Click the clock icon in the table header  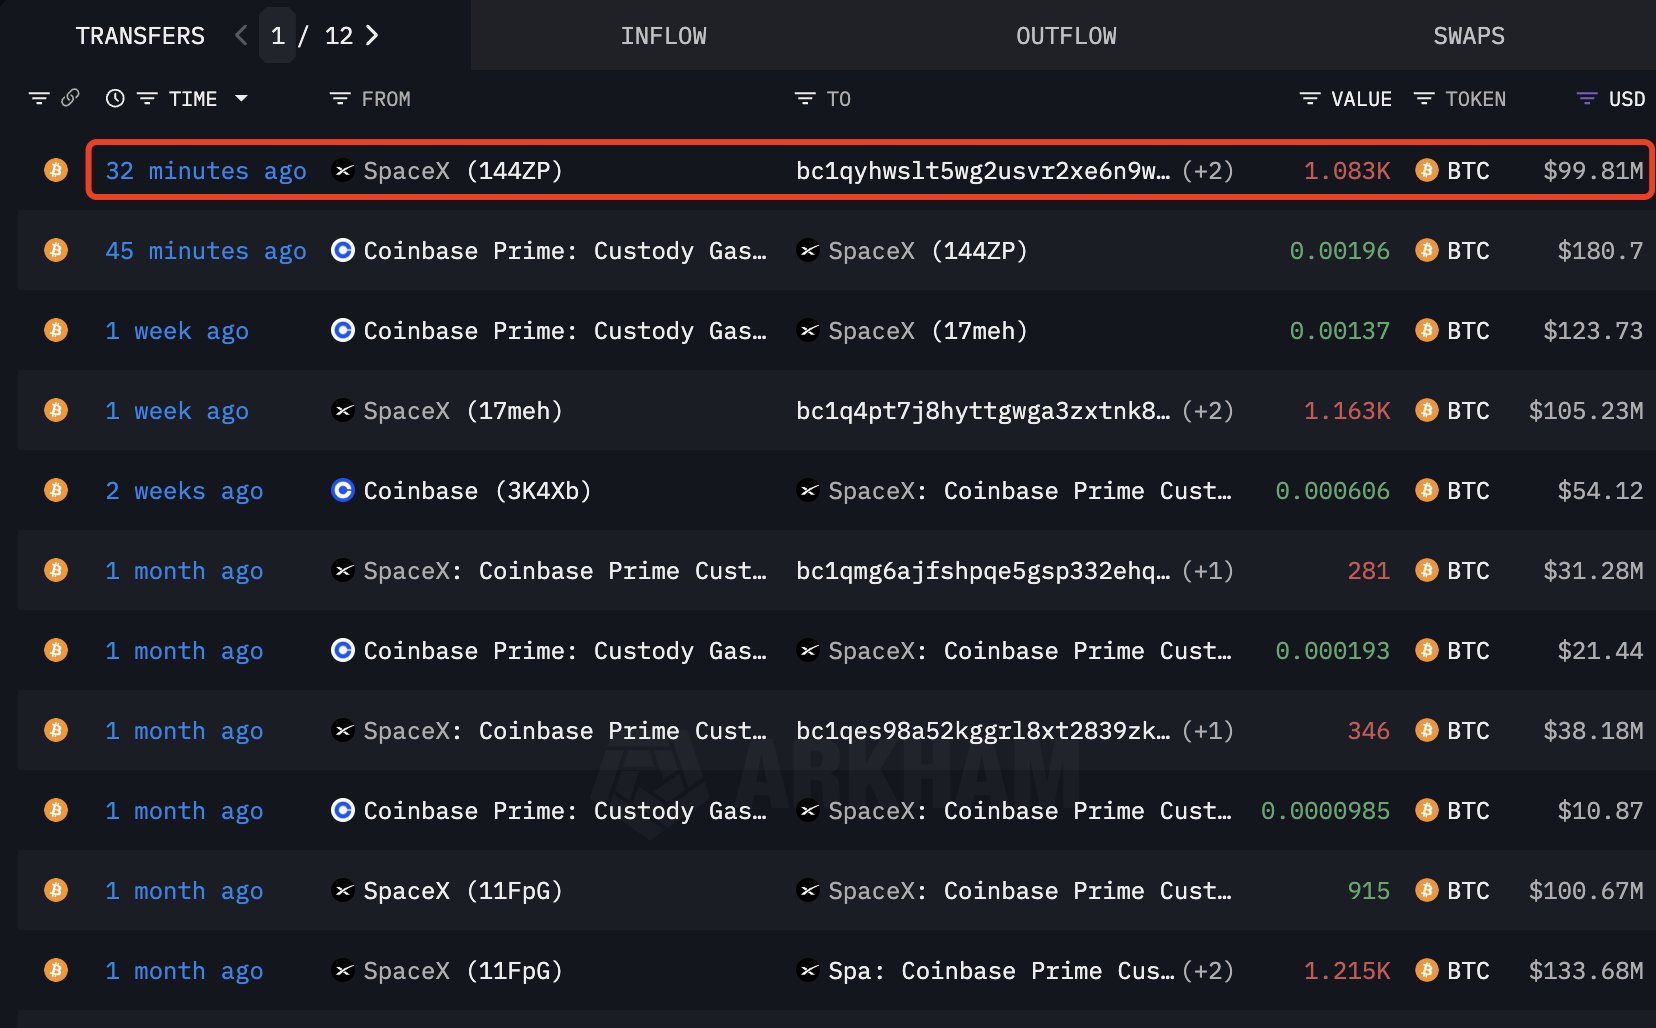pos(114,98)
